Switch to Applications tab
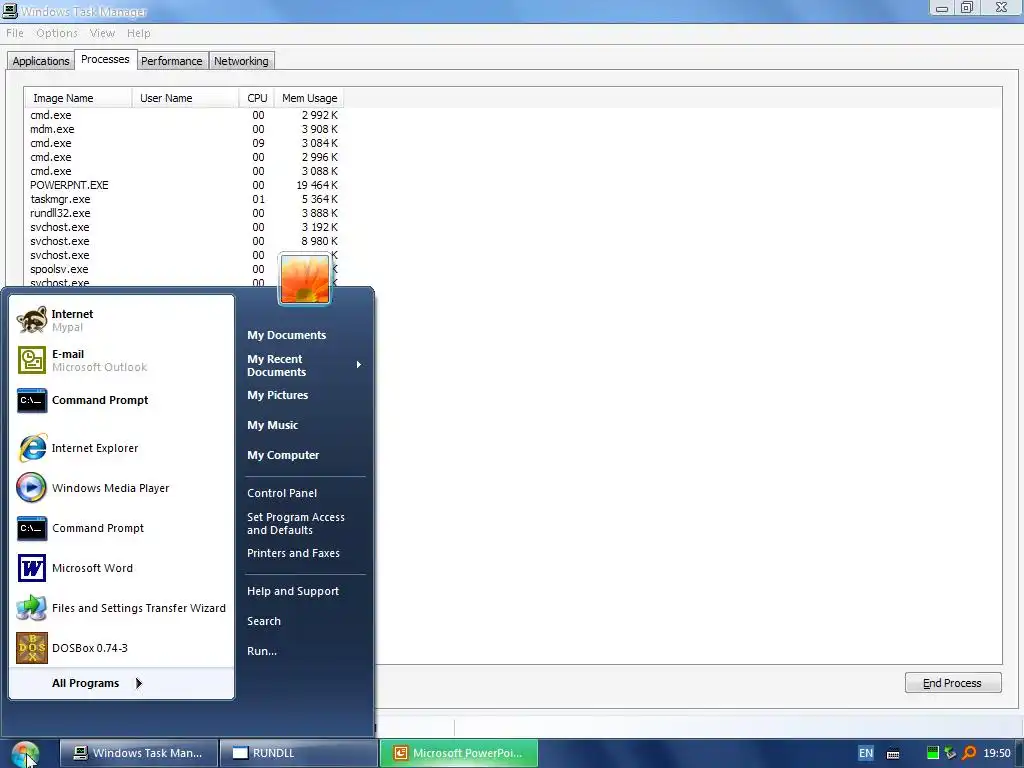This screenshot has width=1024, height=768. tap(41, 61)
